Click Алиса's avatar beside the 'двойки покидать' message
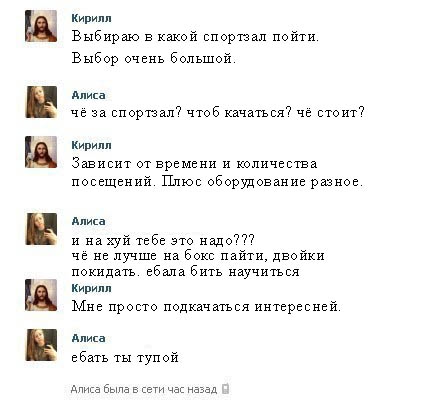Viewport: 432px width, 400px height. pos(41,229)
